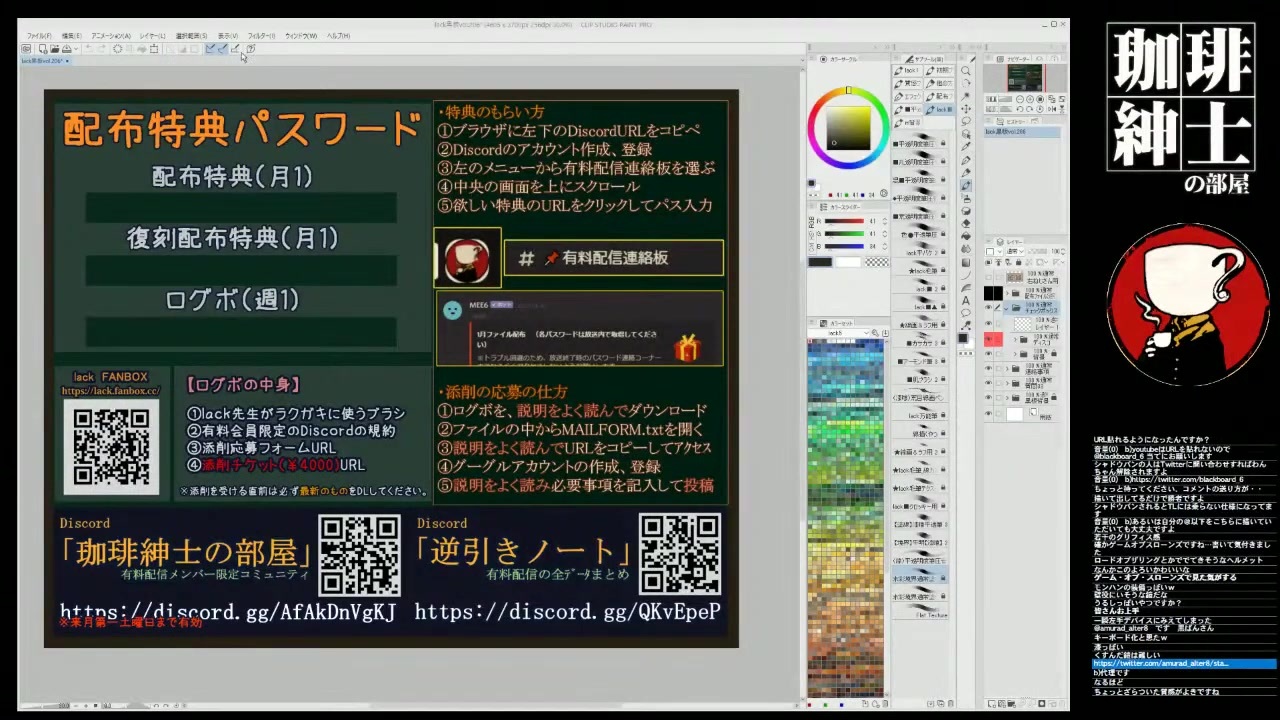This screenshot has width=1280, height=720.
Task: Expand the ディスコ folder layer
Action: [1014, 339]
